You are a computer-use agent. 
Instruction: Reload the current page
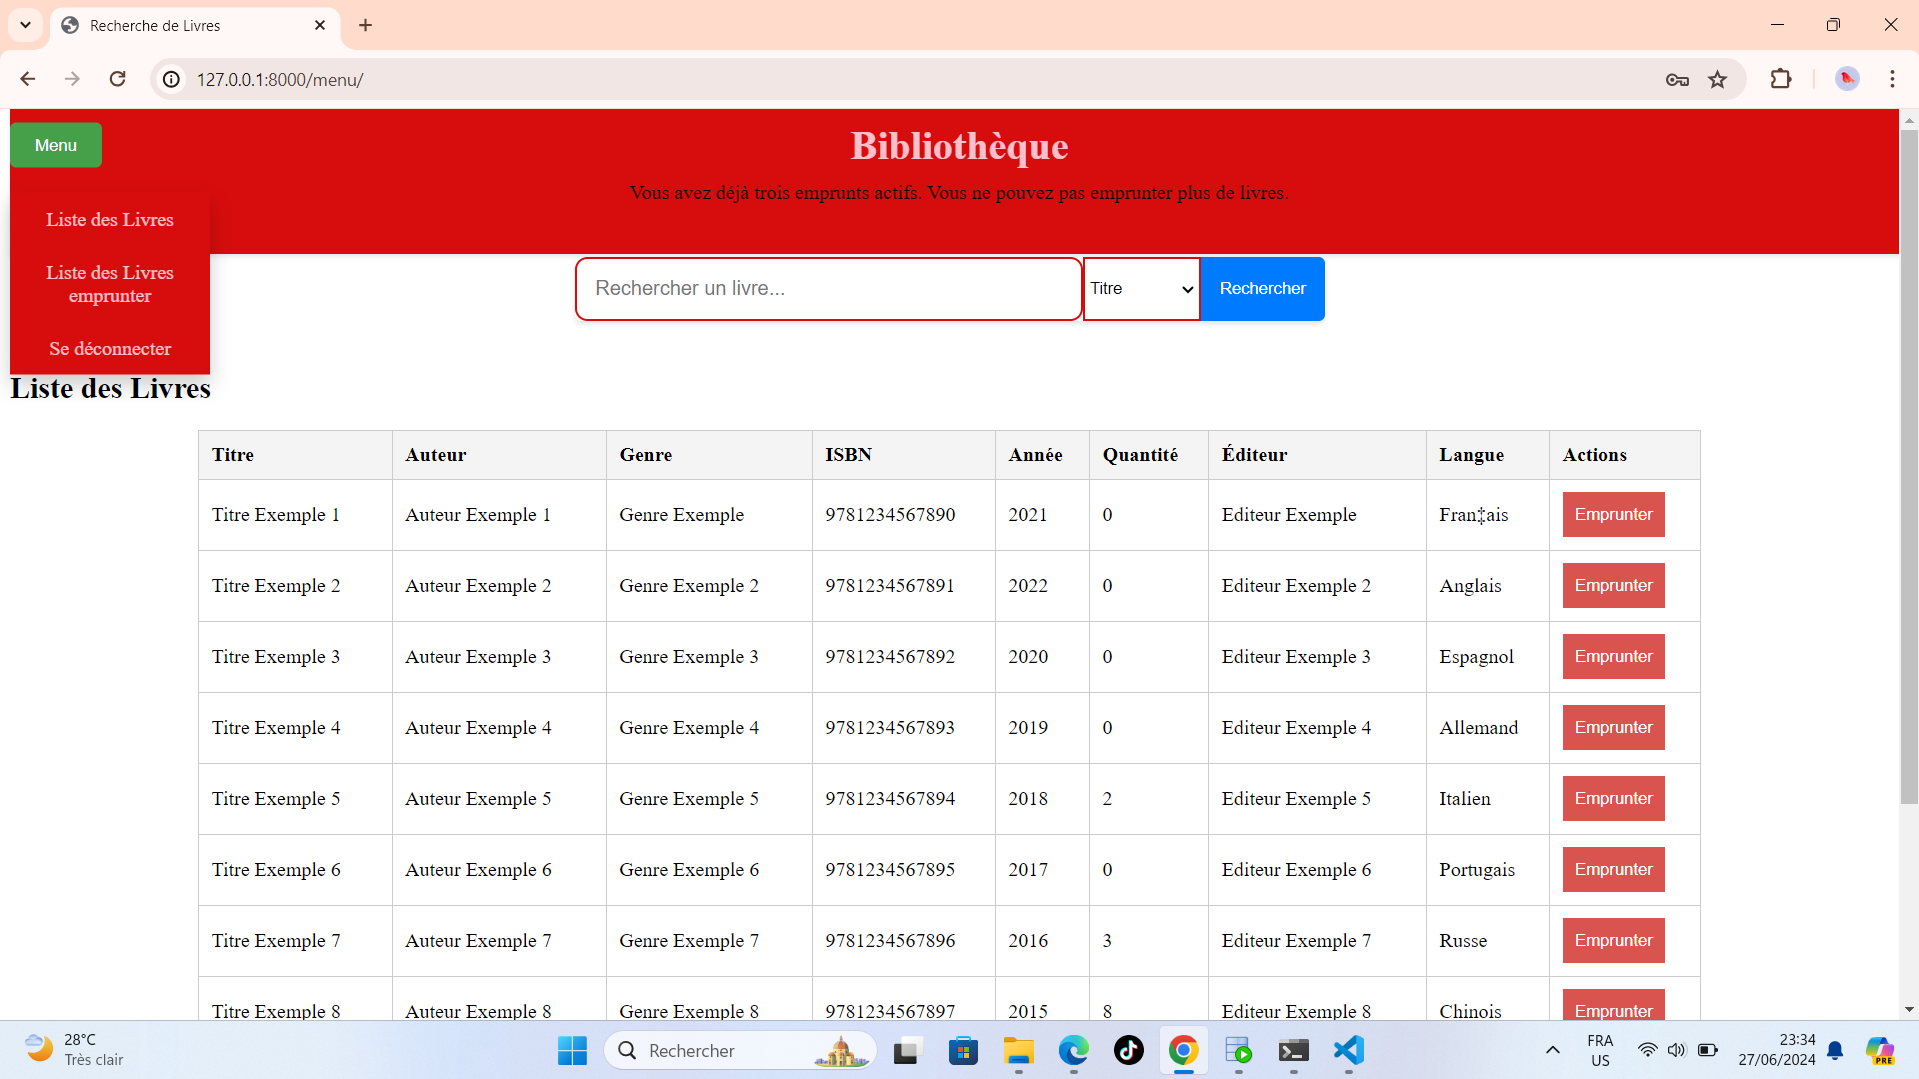[x=117, y=79]
